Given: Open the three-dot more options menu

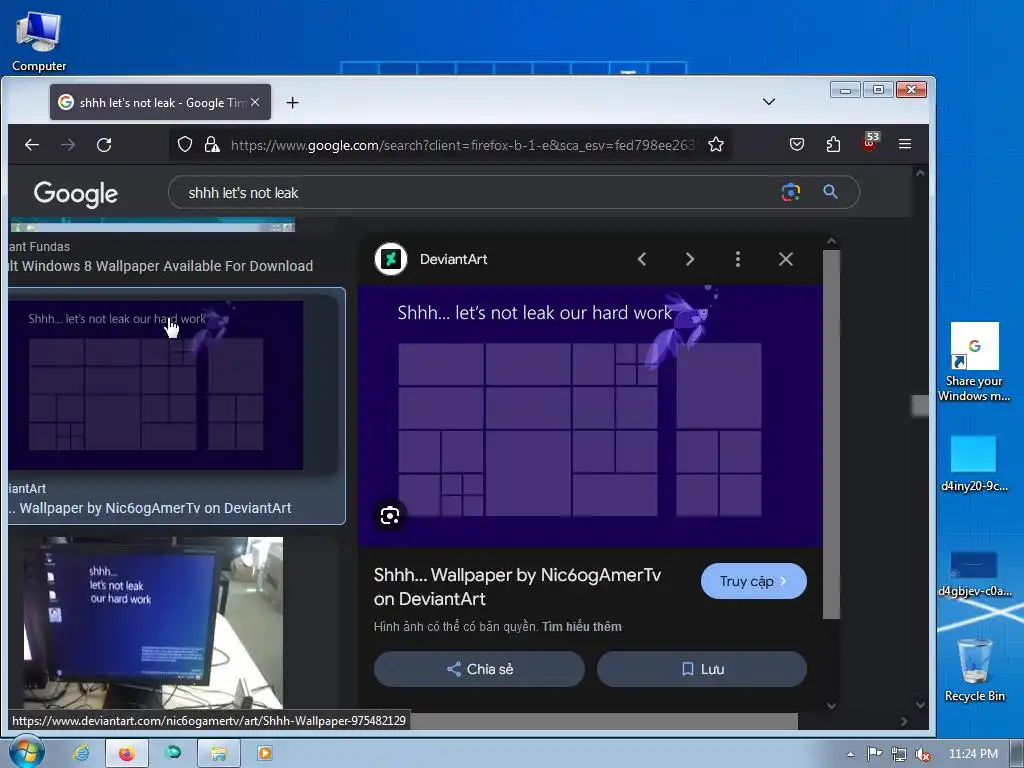Looking at the screenshot, I should coord(738,259).
